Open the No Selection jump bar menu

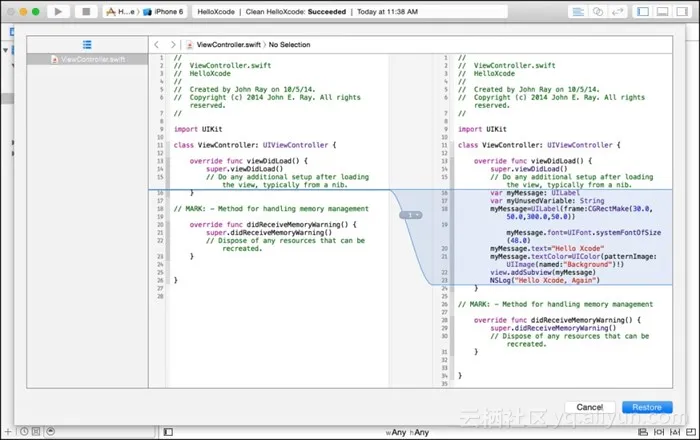pos(289,45)
